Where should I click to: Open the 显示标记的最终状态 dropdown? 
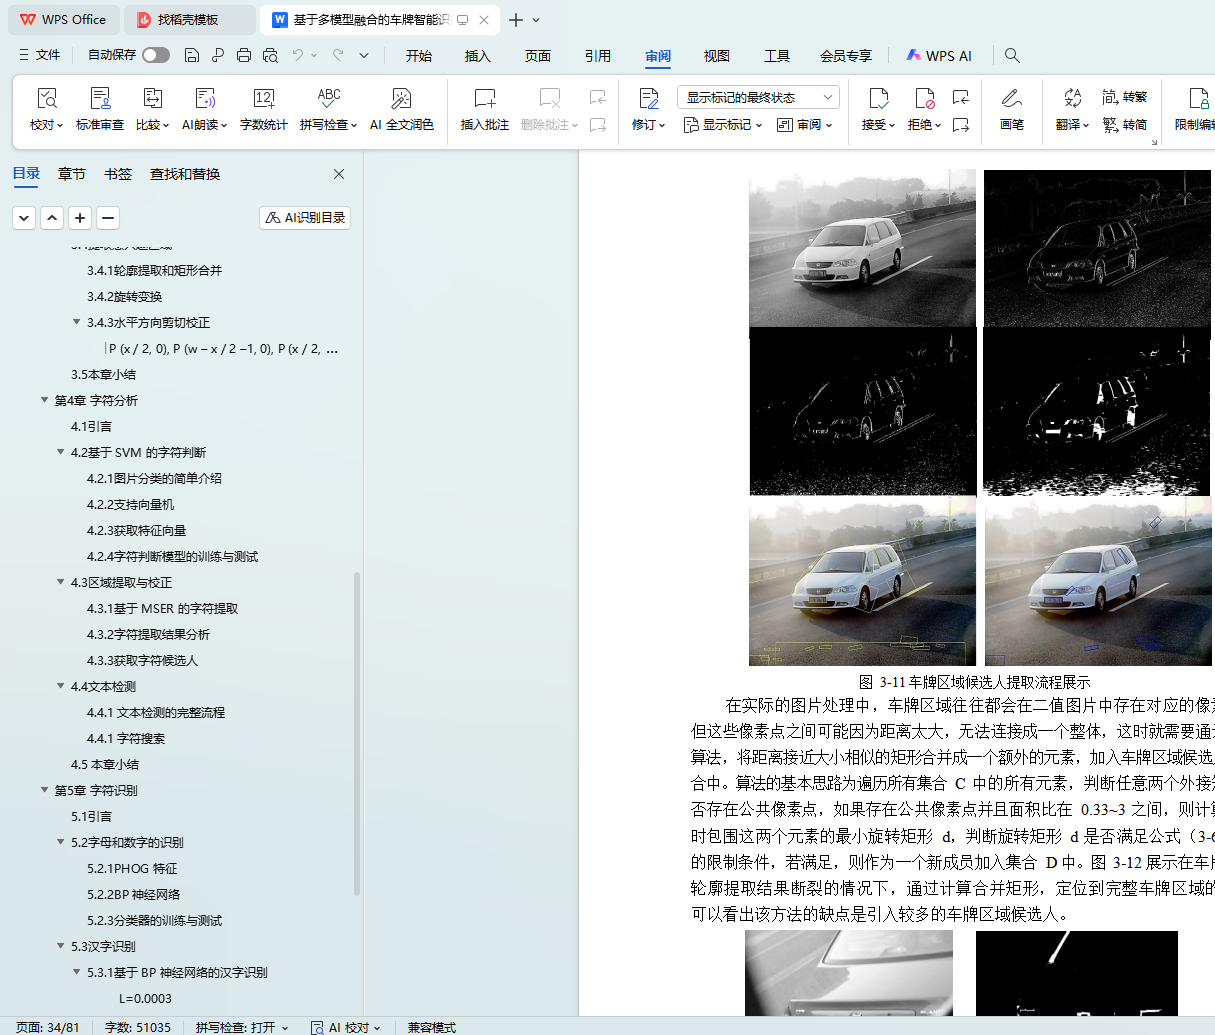757,97
